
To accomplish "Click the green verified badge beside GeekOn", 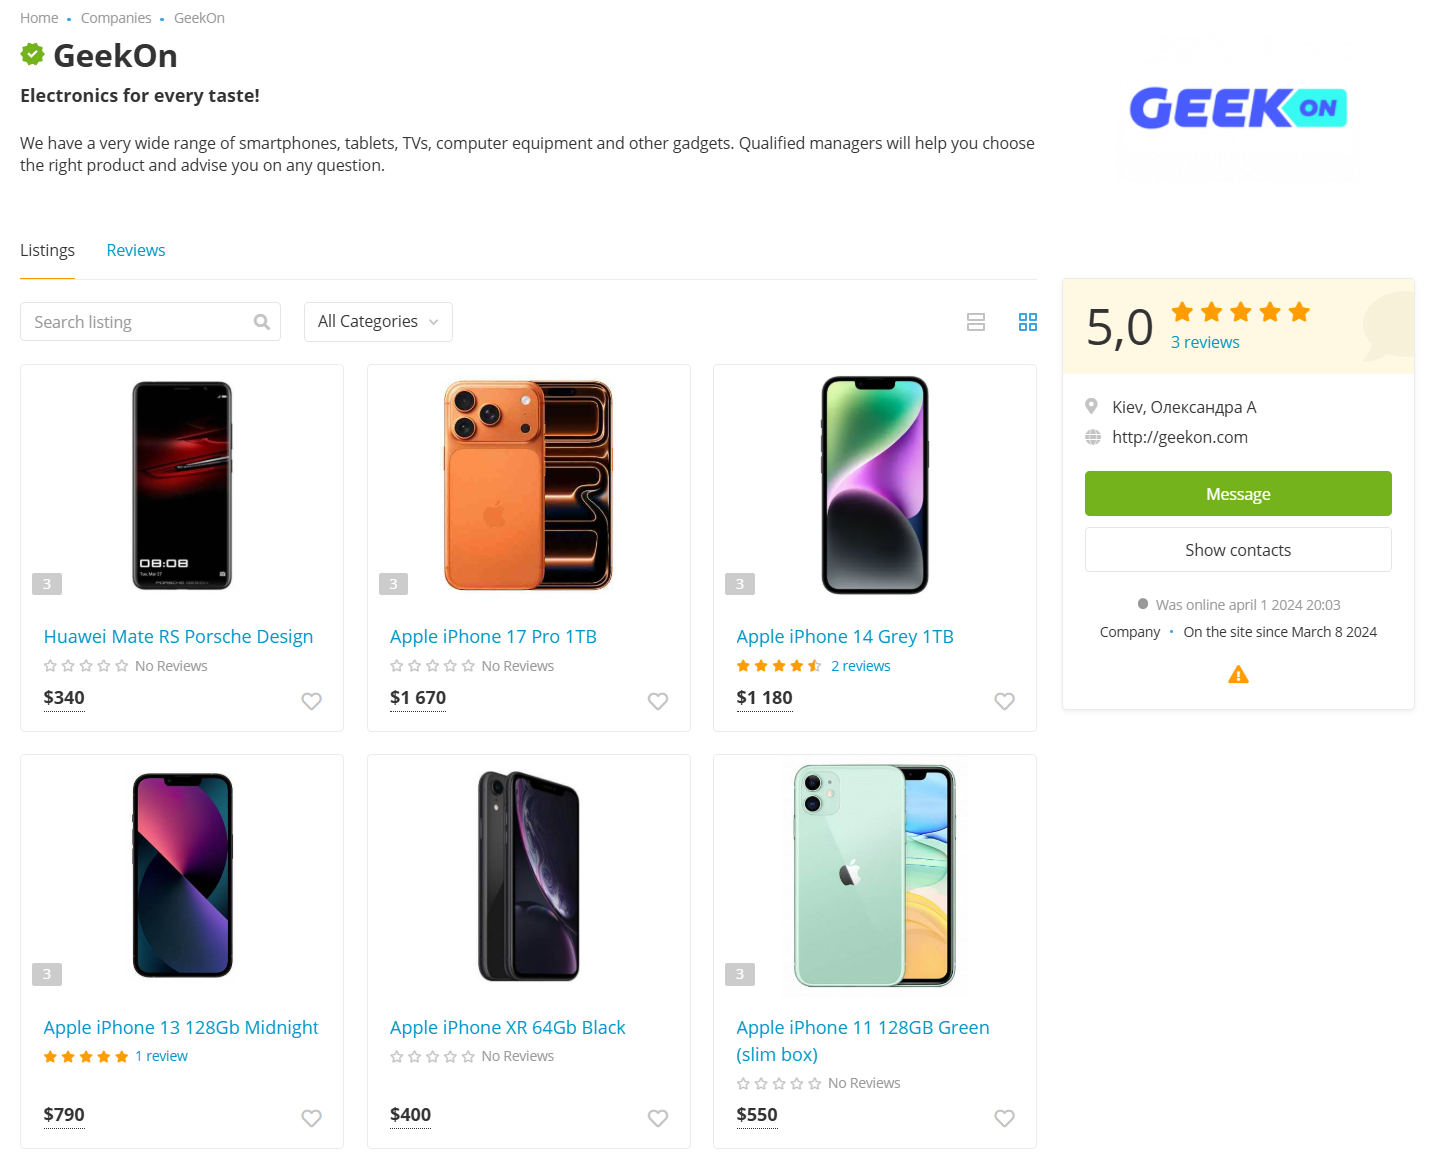I will tap(33, 55).
